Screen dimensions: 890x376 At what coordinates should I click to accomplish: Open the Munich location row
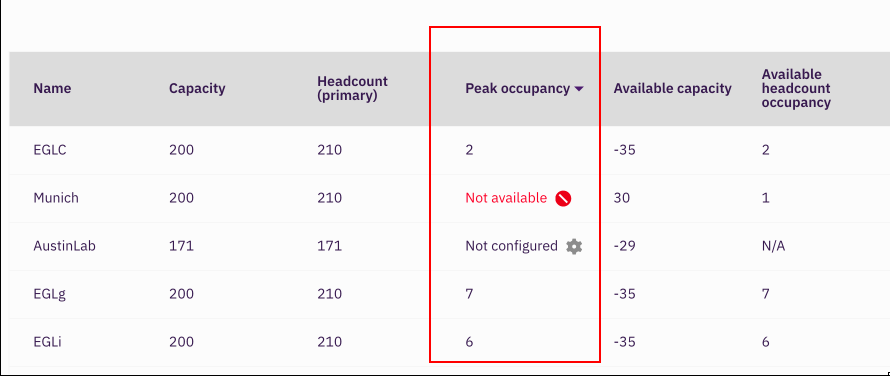coord(450,198)
